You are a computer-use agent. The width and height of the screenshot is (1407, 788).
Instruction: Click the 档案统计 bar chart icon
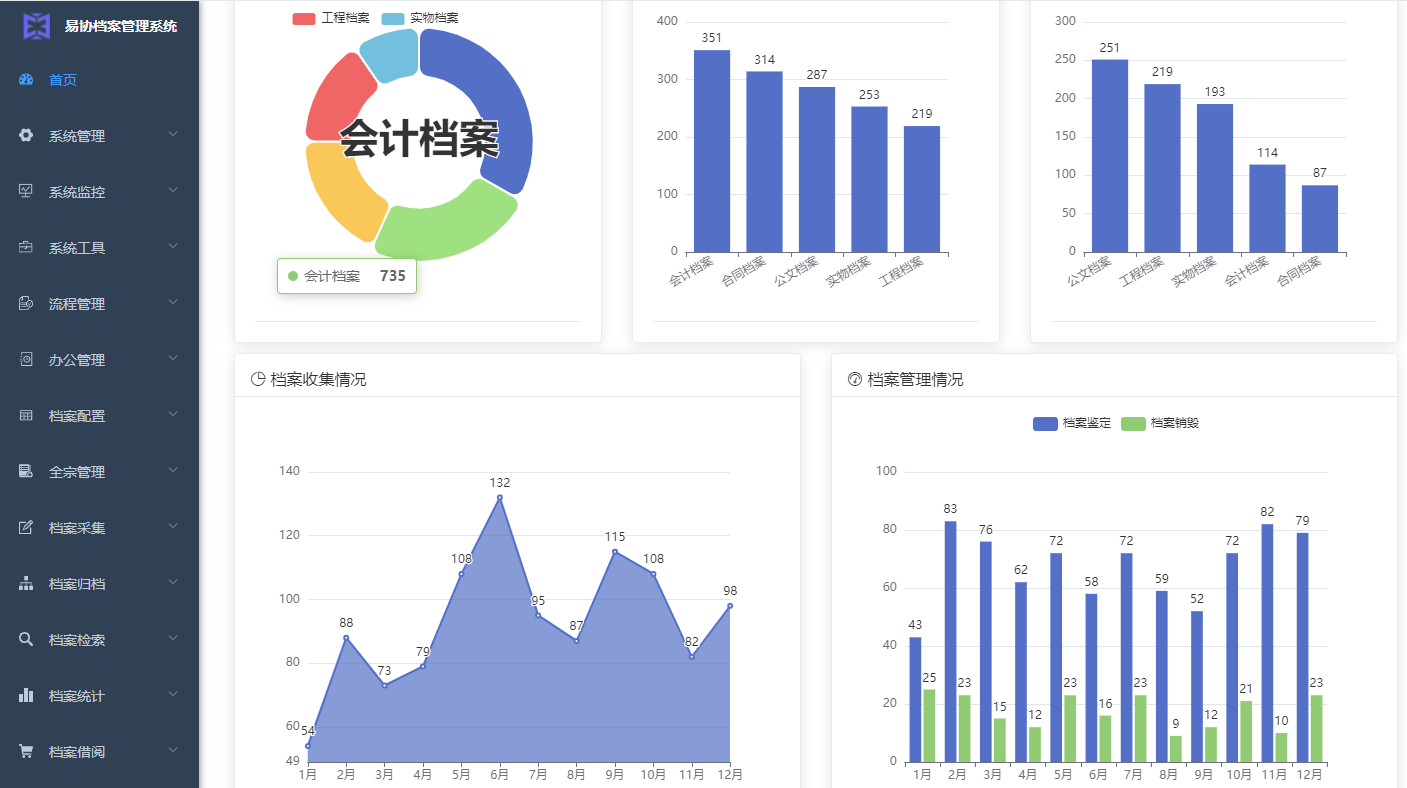point(26,696)
